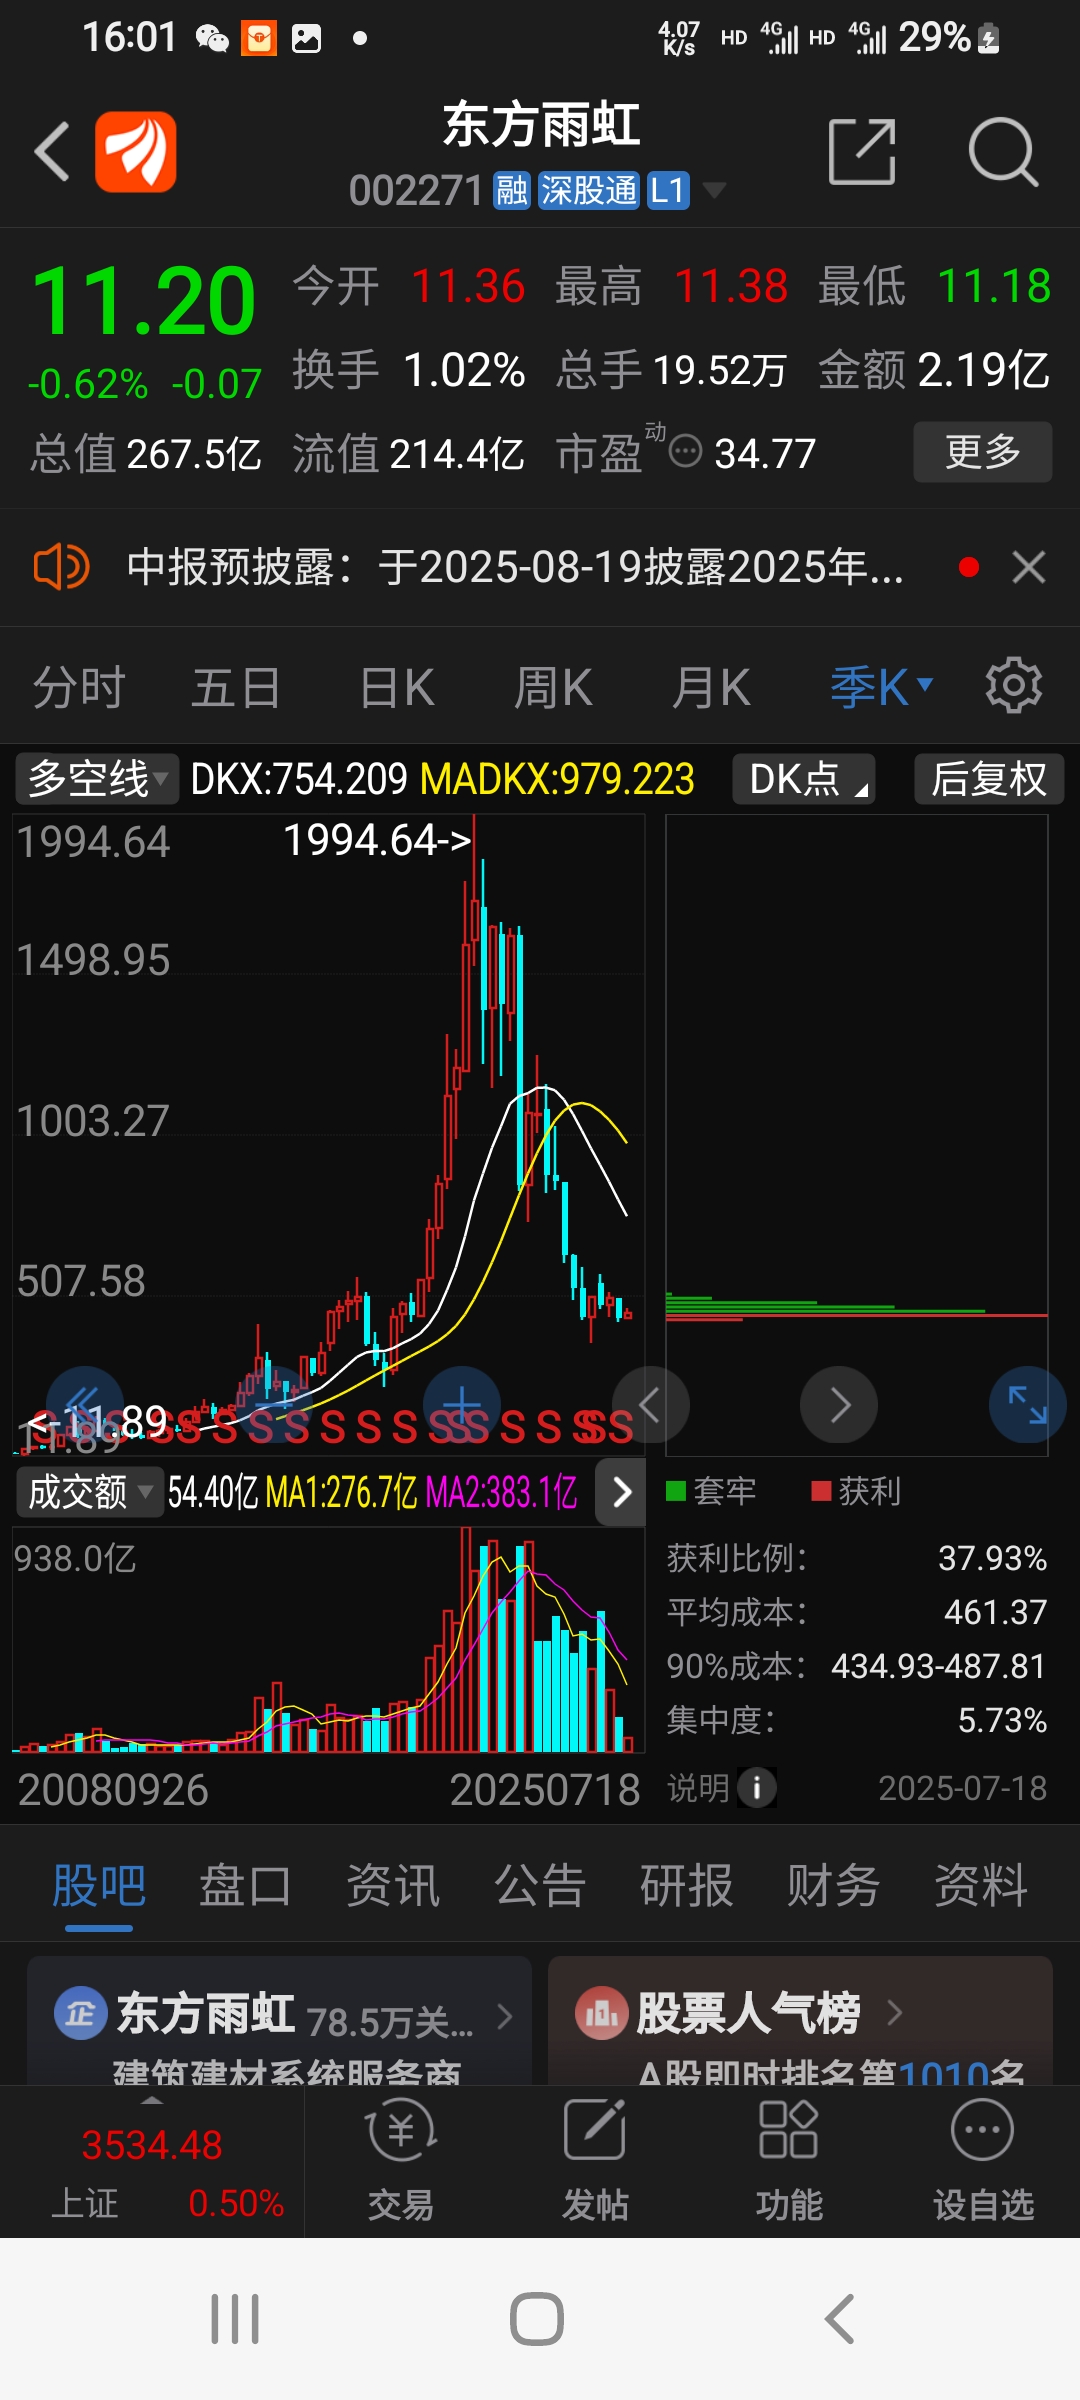Viewport: 1080px width, 2400px height.
Task: Tap the 成交额 volume bar chart
Action: (328, 1640)
